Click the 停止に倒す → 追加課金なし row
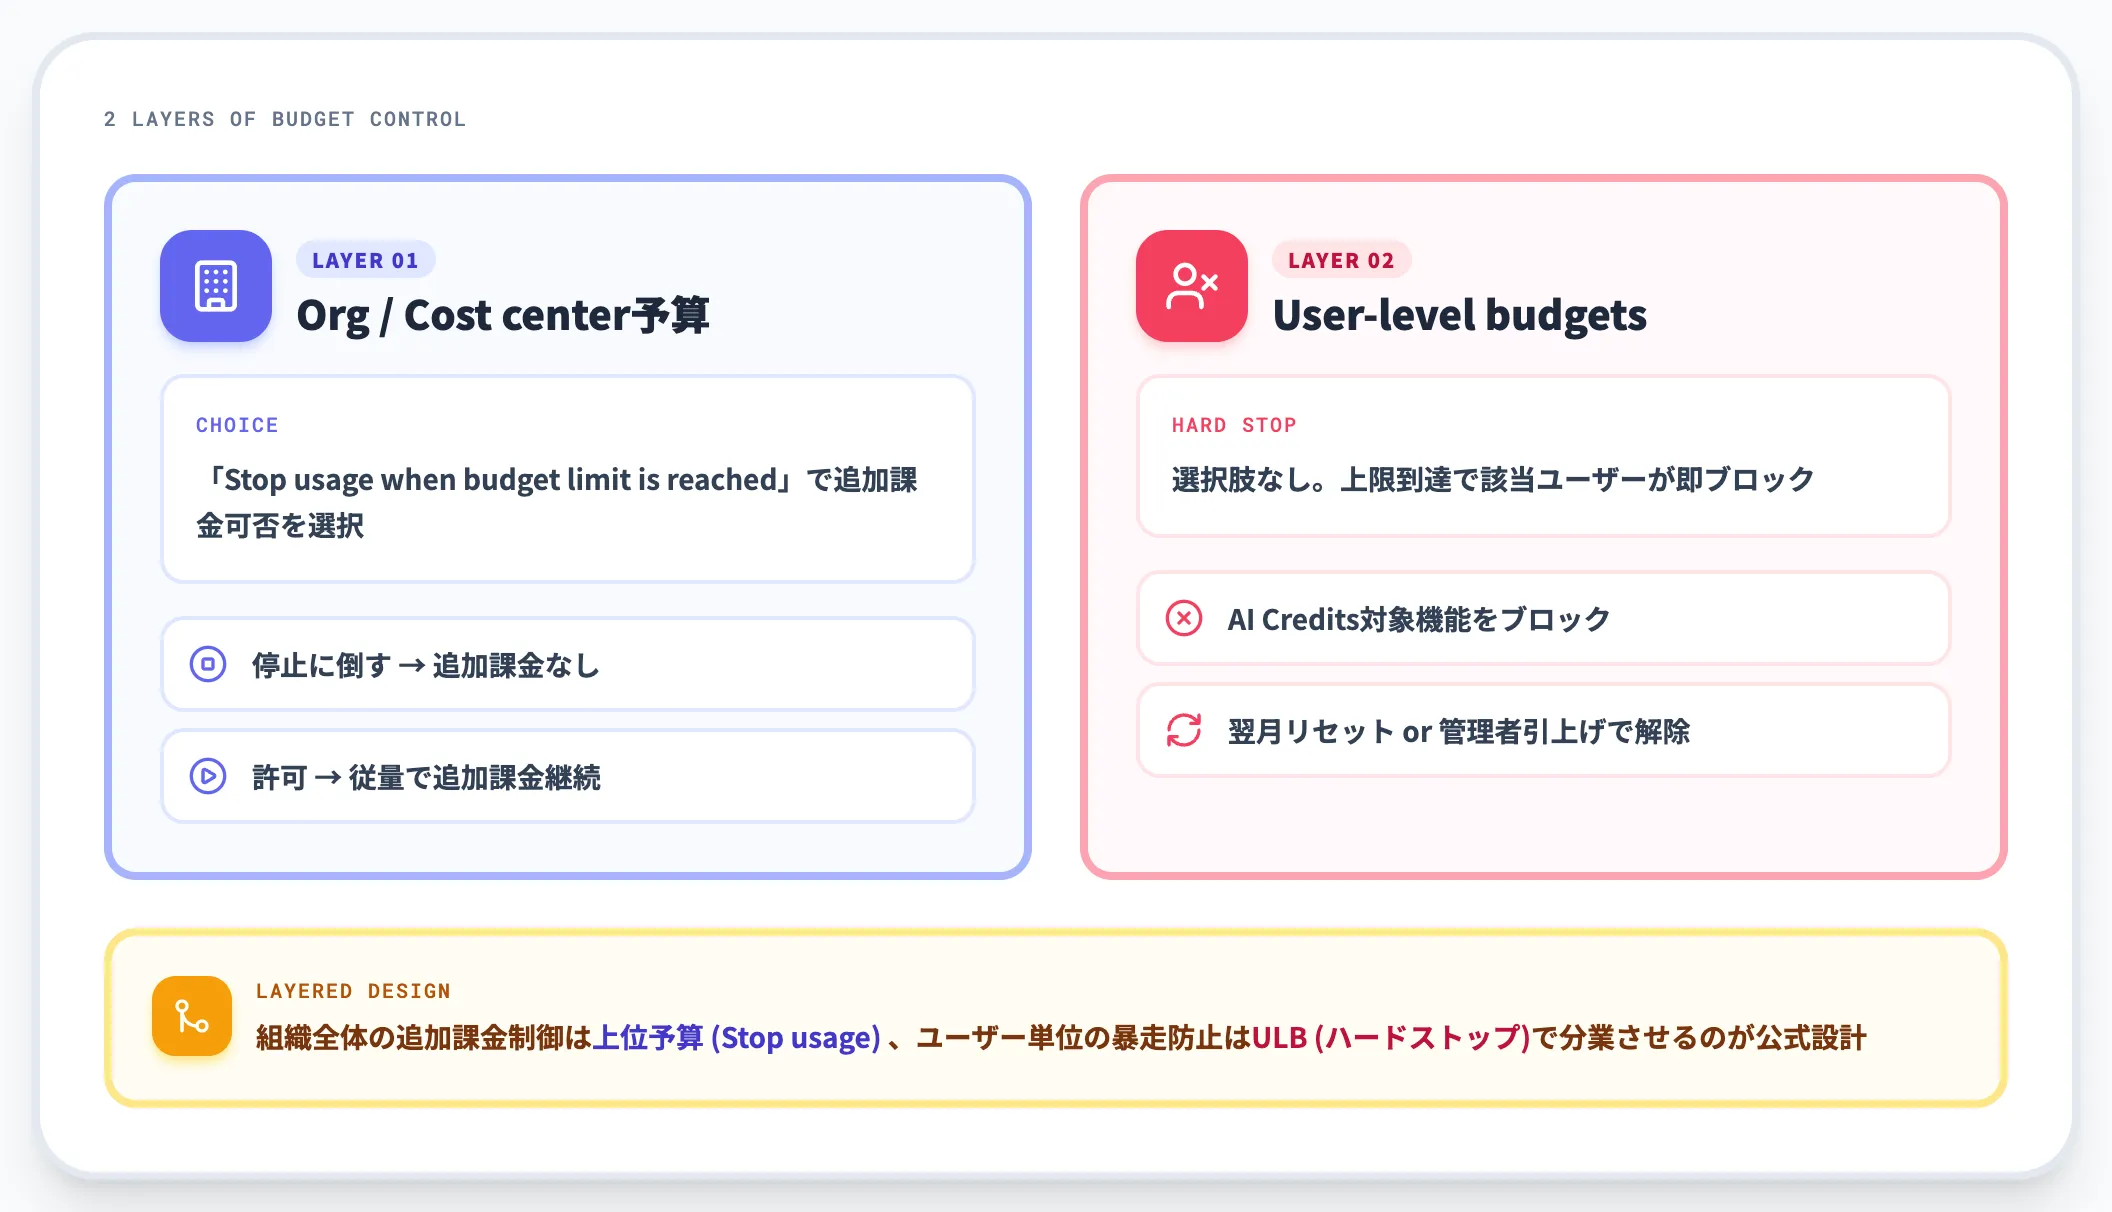This screenshot has width=2112, height=1212. click(568, 664)
